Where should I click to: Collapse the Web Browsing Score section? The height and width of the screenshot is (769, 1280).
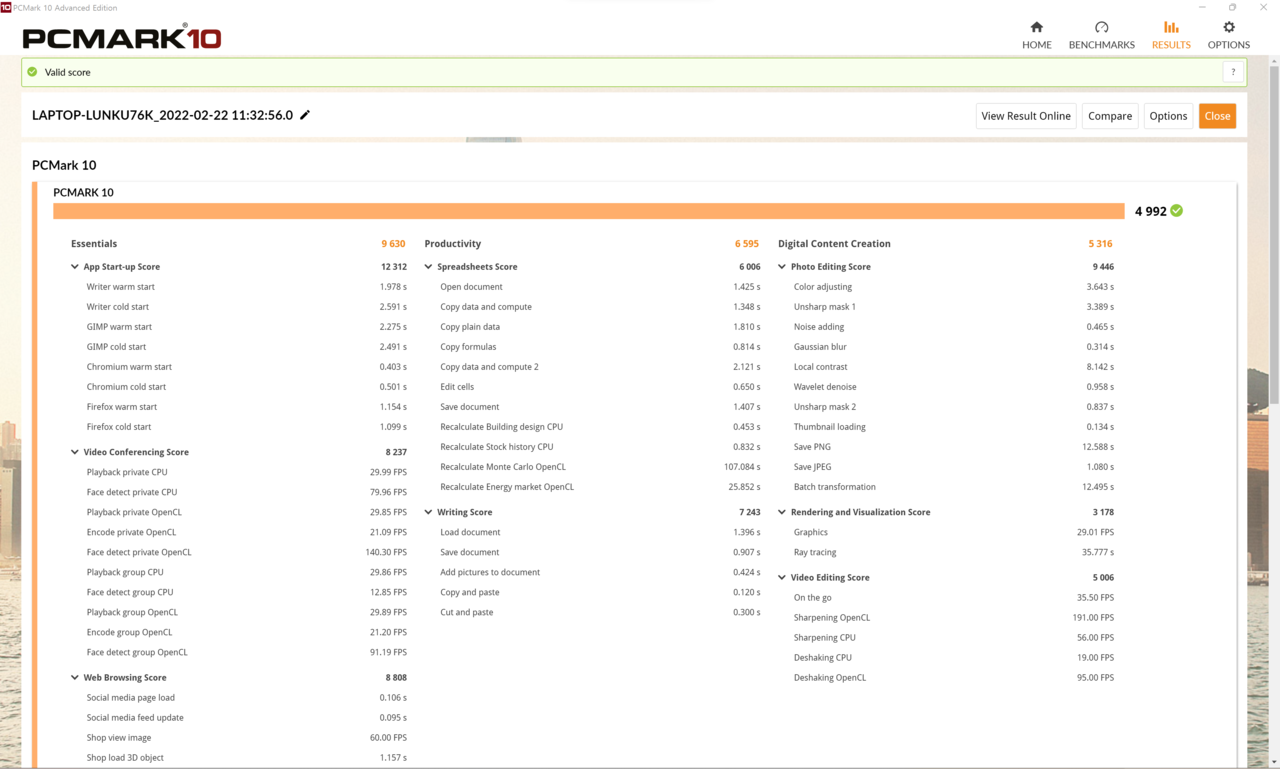point(75,678)
